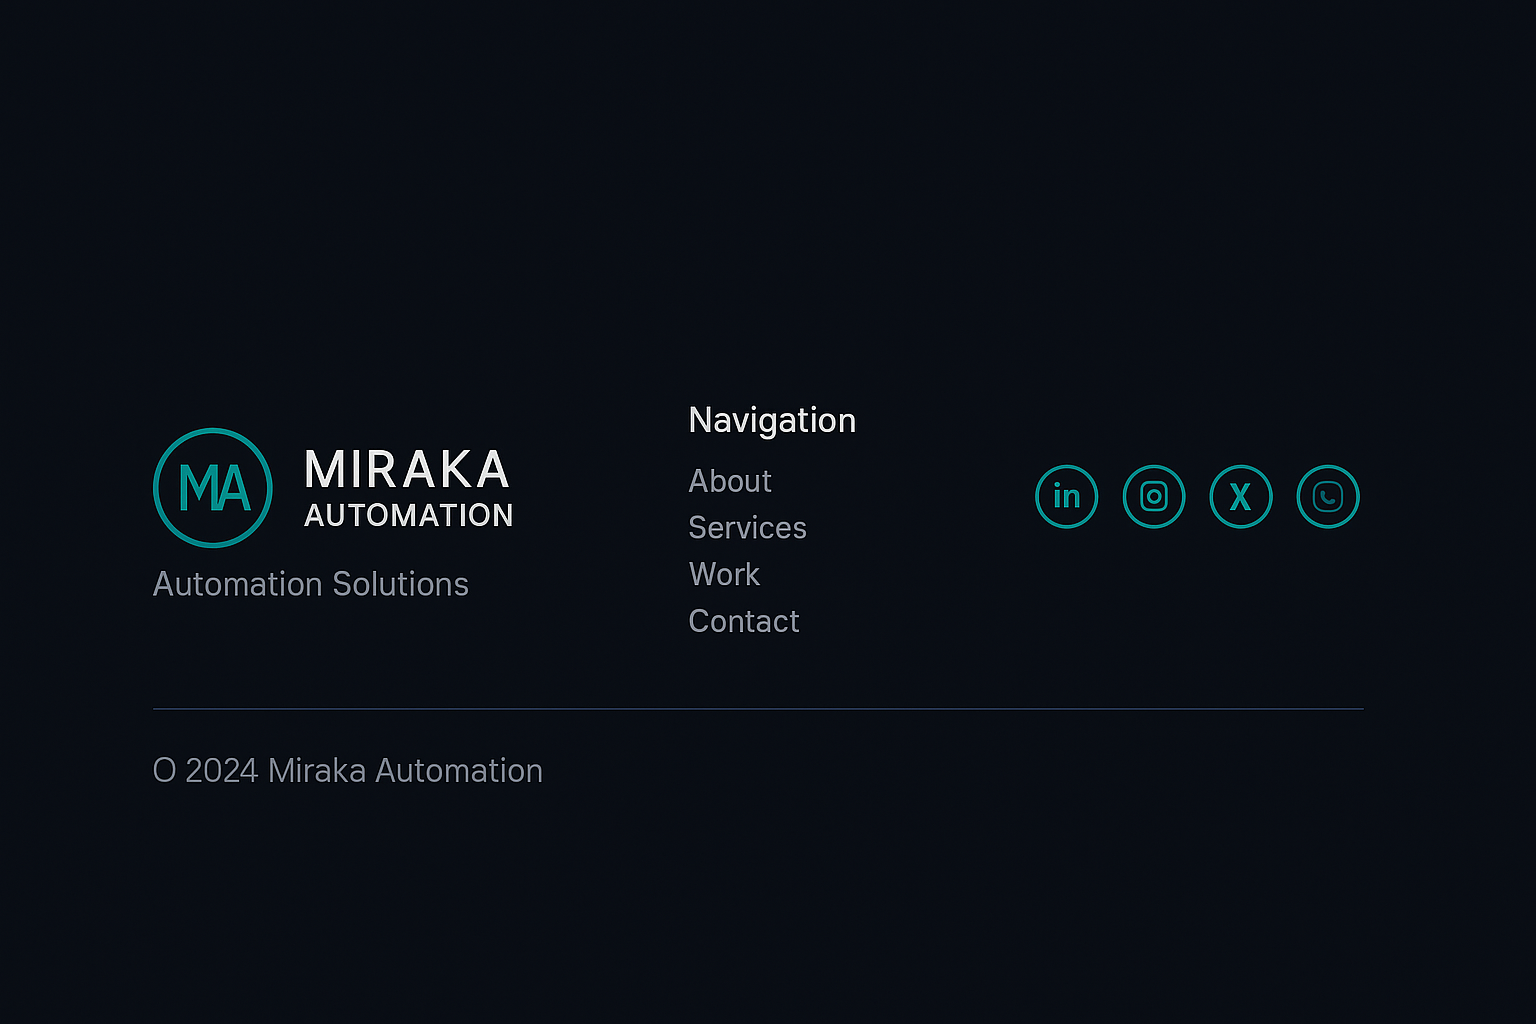Open the LinkedIn social icon
Viewport: 1536px width, 1024px height.
click(x=1066, y=496)
